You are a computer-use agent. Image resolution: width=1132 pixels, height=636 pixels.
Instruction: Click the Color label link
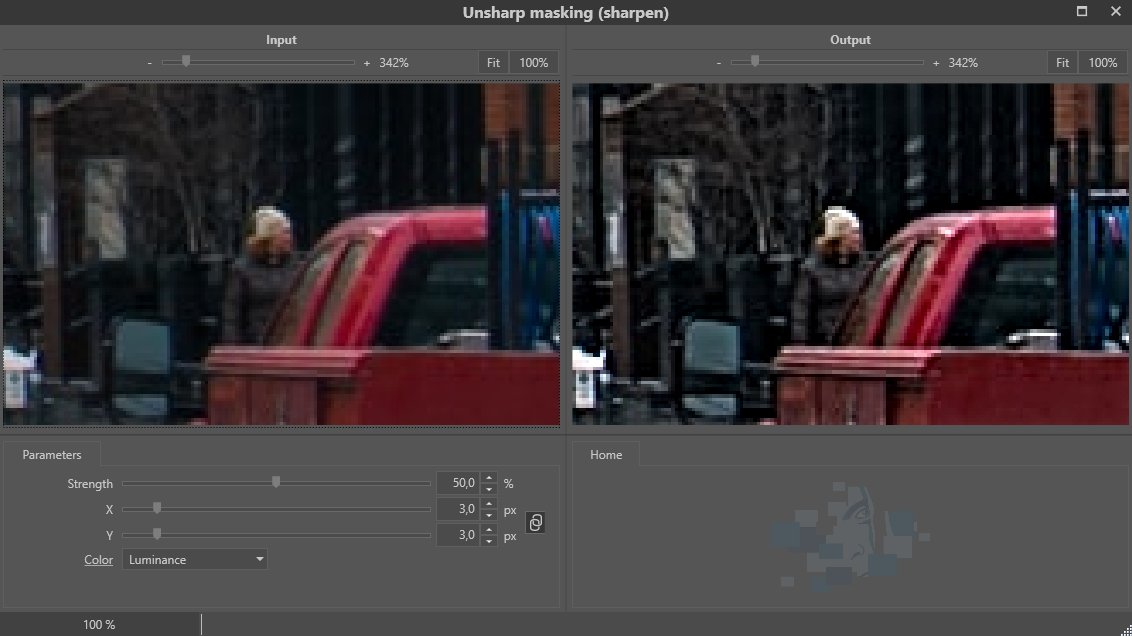point(98,559)
